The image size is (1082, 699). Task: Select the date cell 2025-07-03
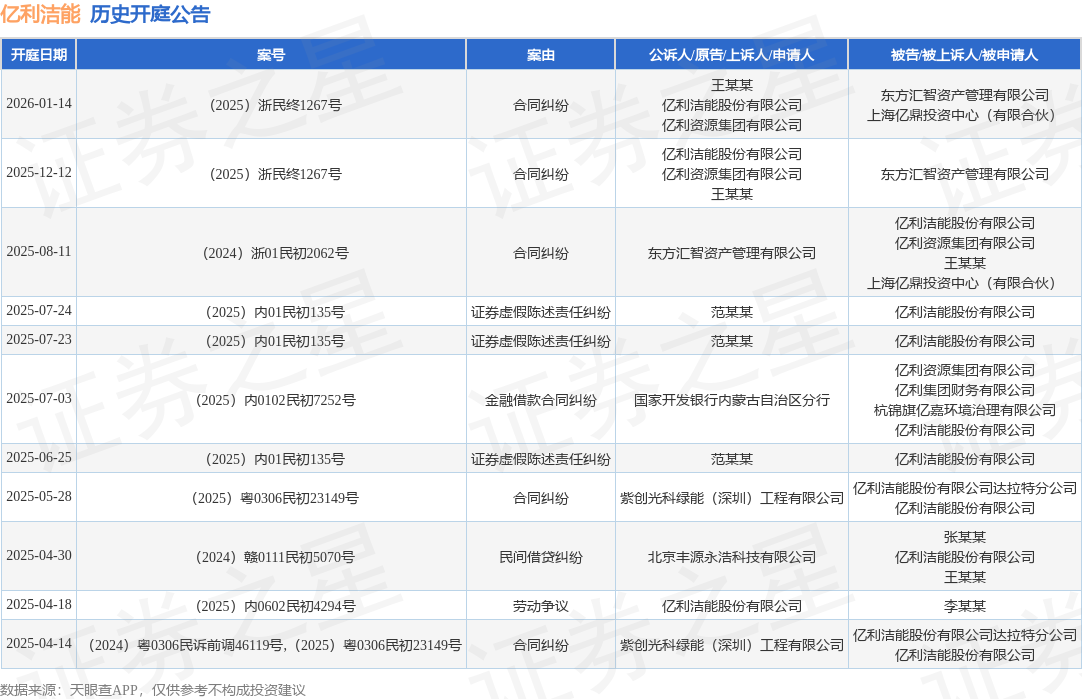pyautogui.click(x=39, y=399)
